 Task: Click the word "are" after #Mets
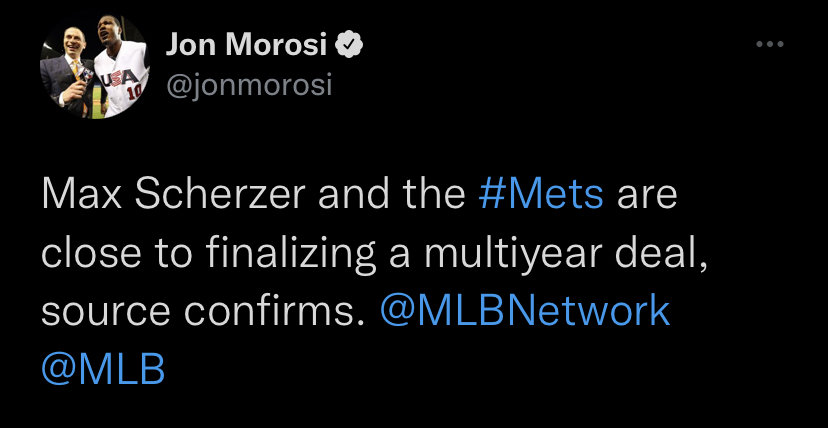tap(648, 194)
